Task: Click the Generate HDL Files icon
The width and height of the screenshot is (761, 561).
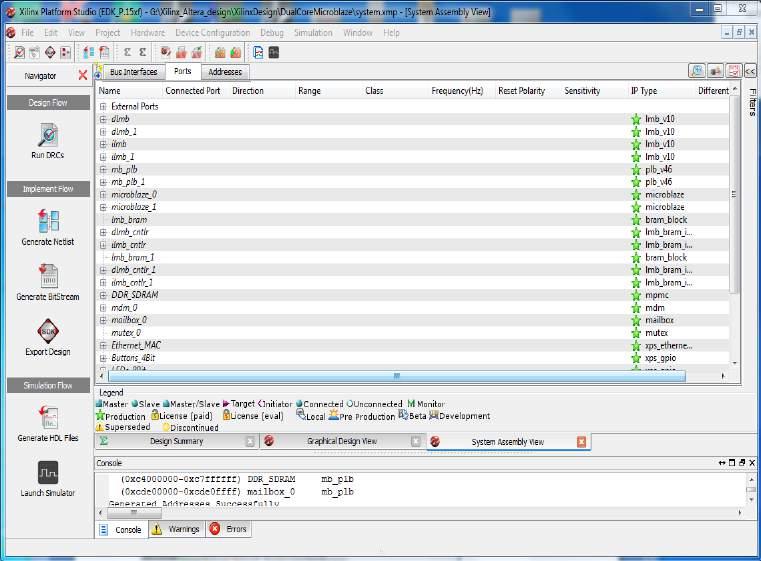Action: pyautogui.click(x=48, y=418)
